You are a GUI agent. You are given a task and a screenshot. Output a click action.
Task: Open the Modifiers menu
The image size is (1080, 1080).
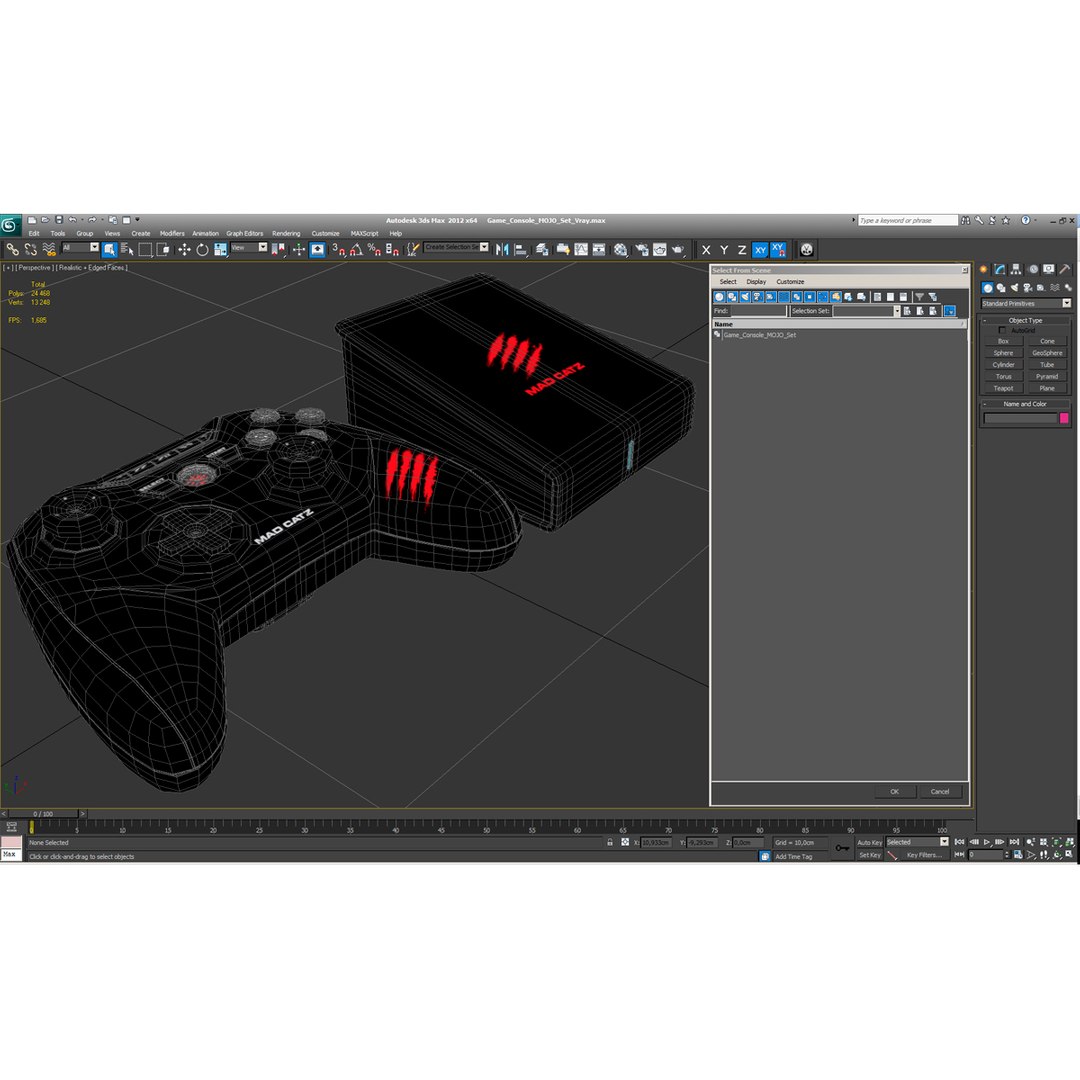tap(172, 233)
